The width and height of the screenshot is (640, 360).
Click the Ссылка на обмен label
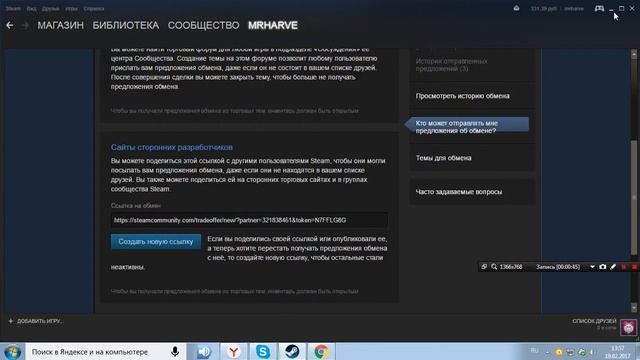point(136,206)
